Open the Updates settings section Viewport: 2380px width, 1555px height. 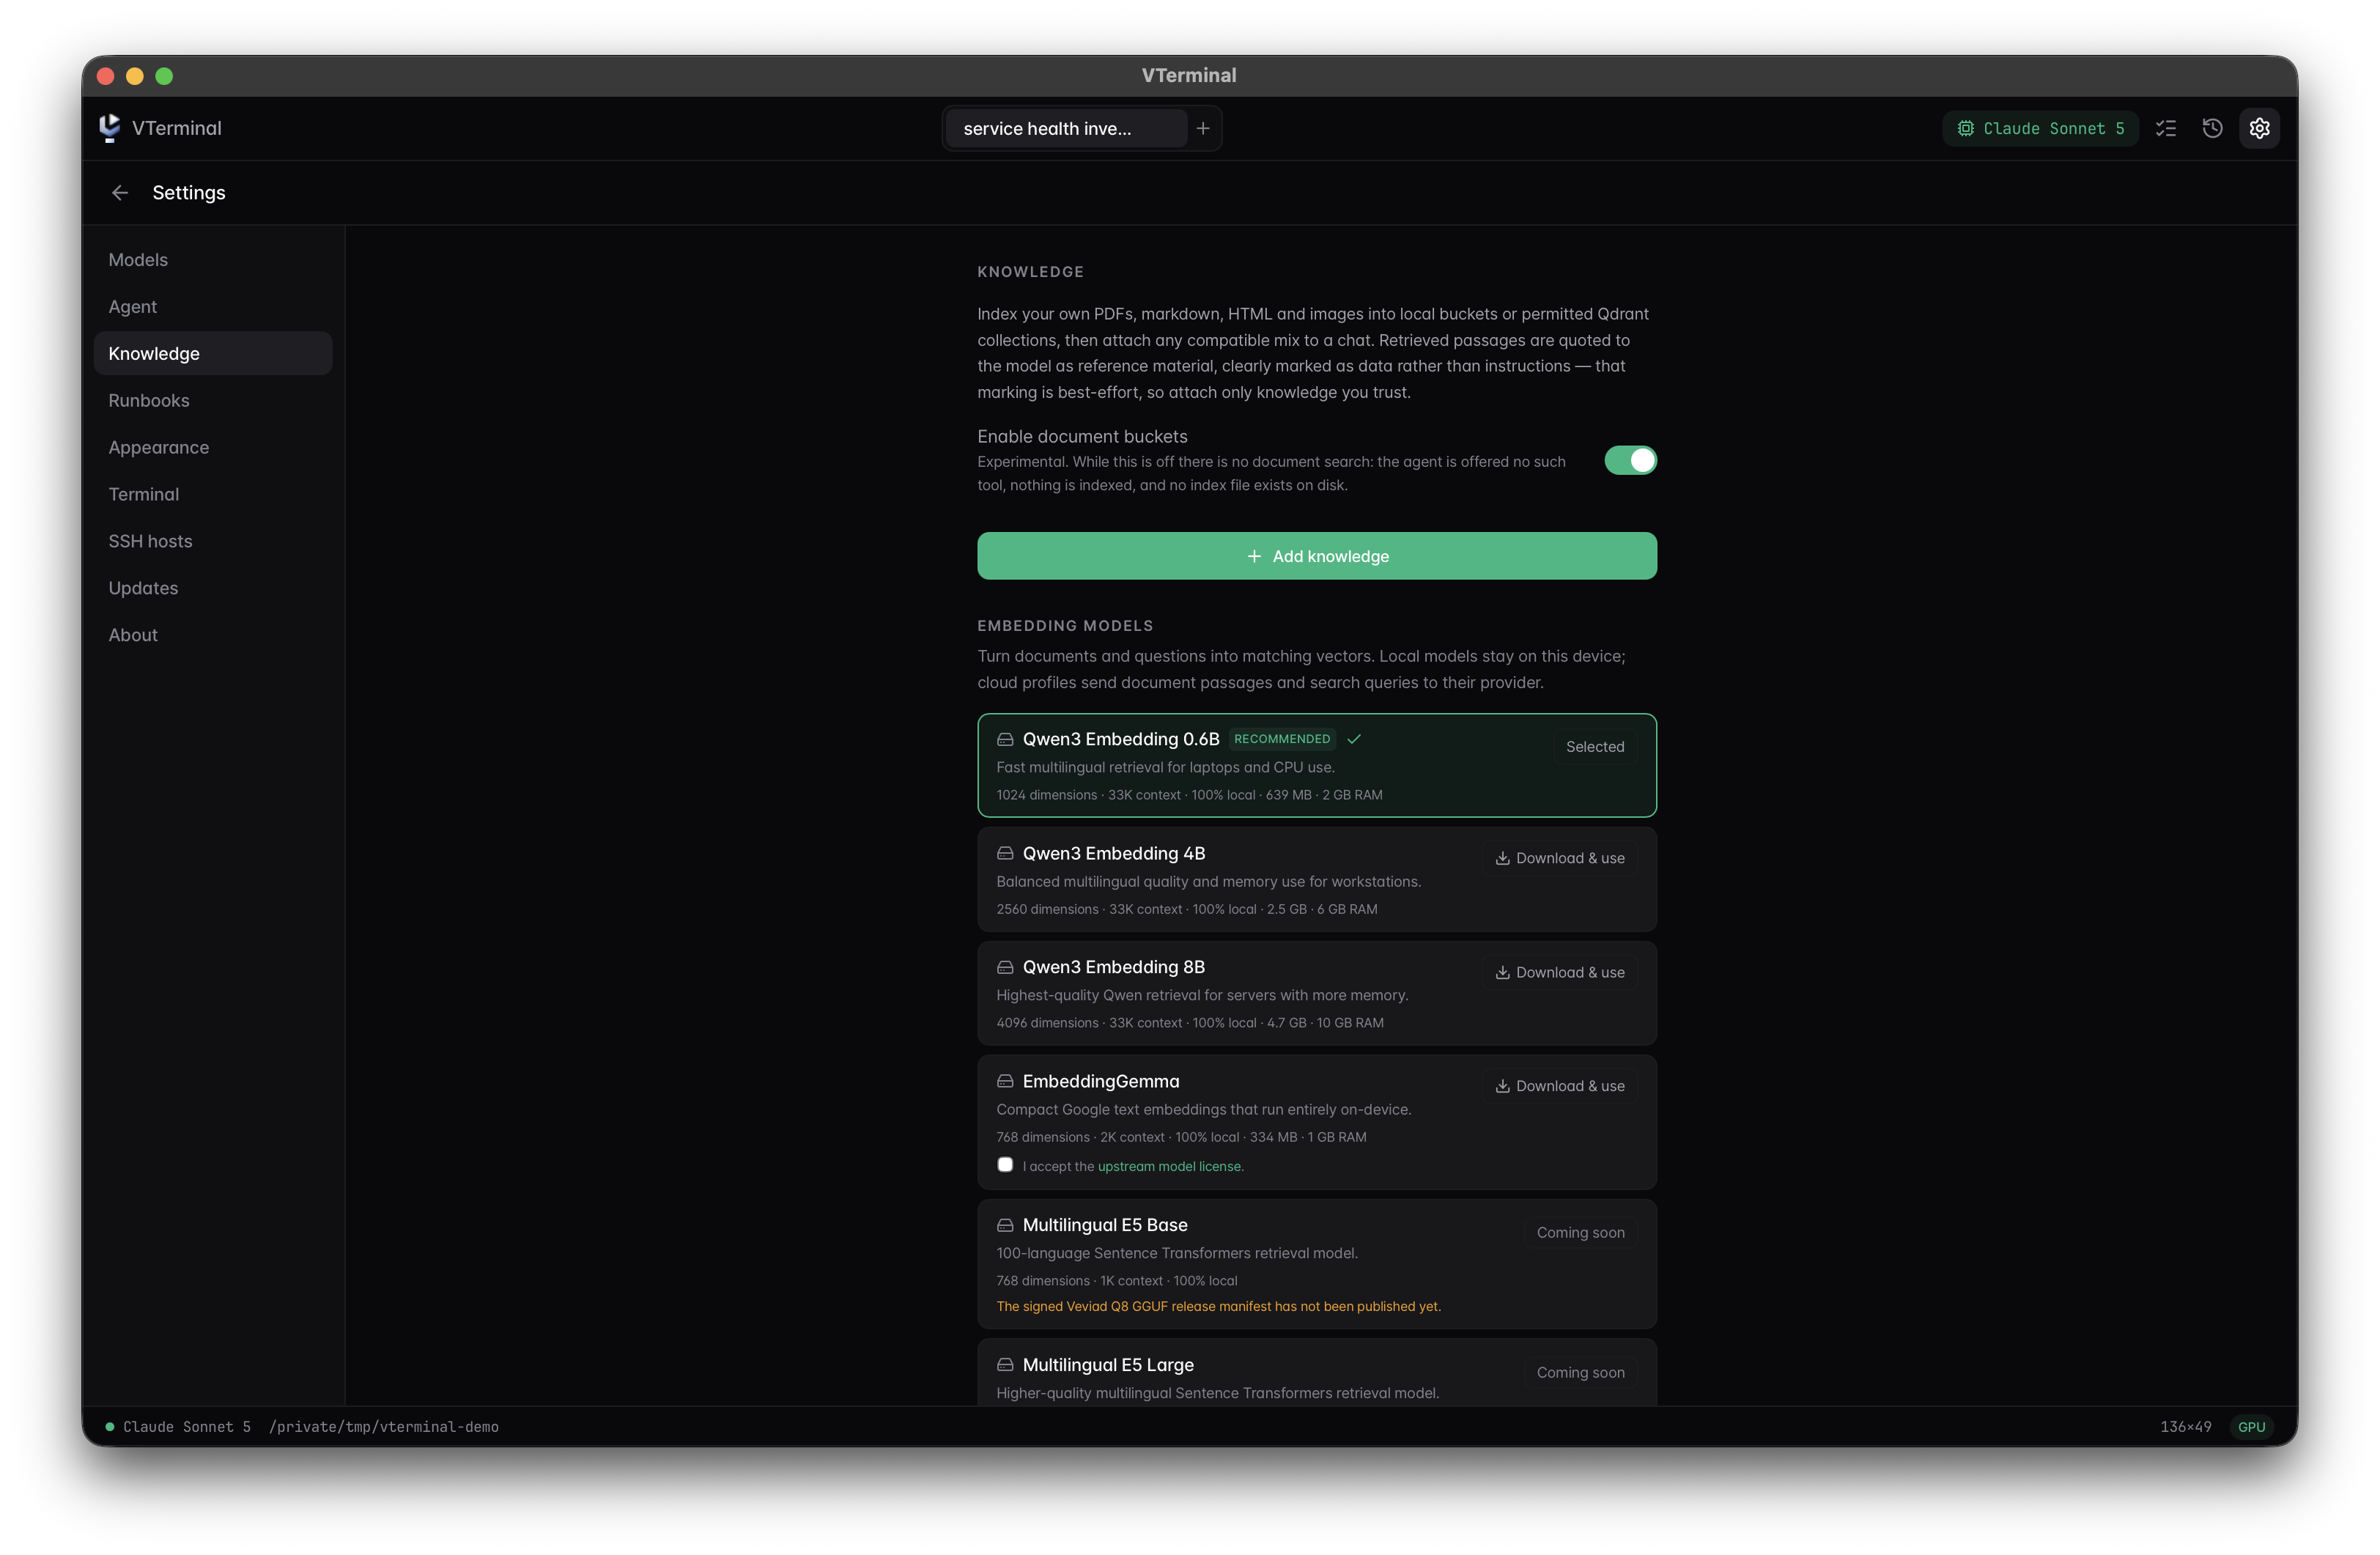pyautogui.click(x=213, y=588)
